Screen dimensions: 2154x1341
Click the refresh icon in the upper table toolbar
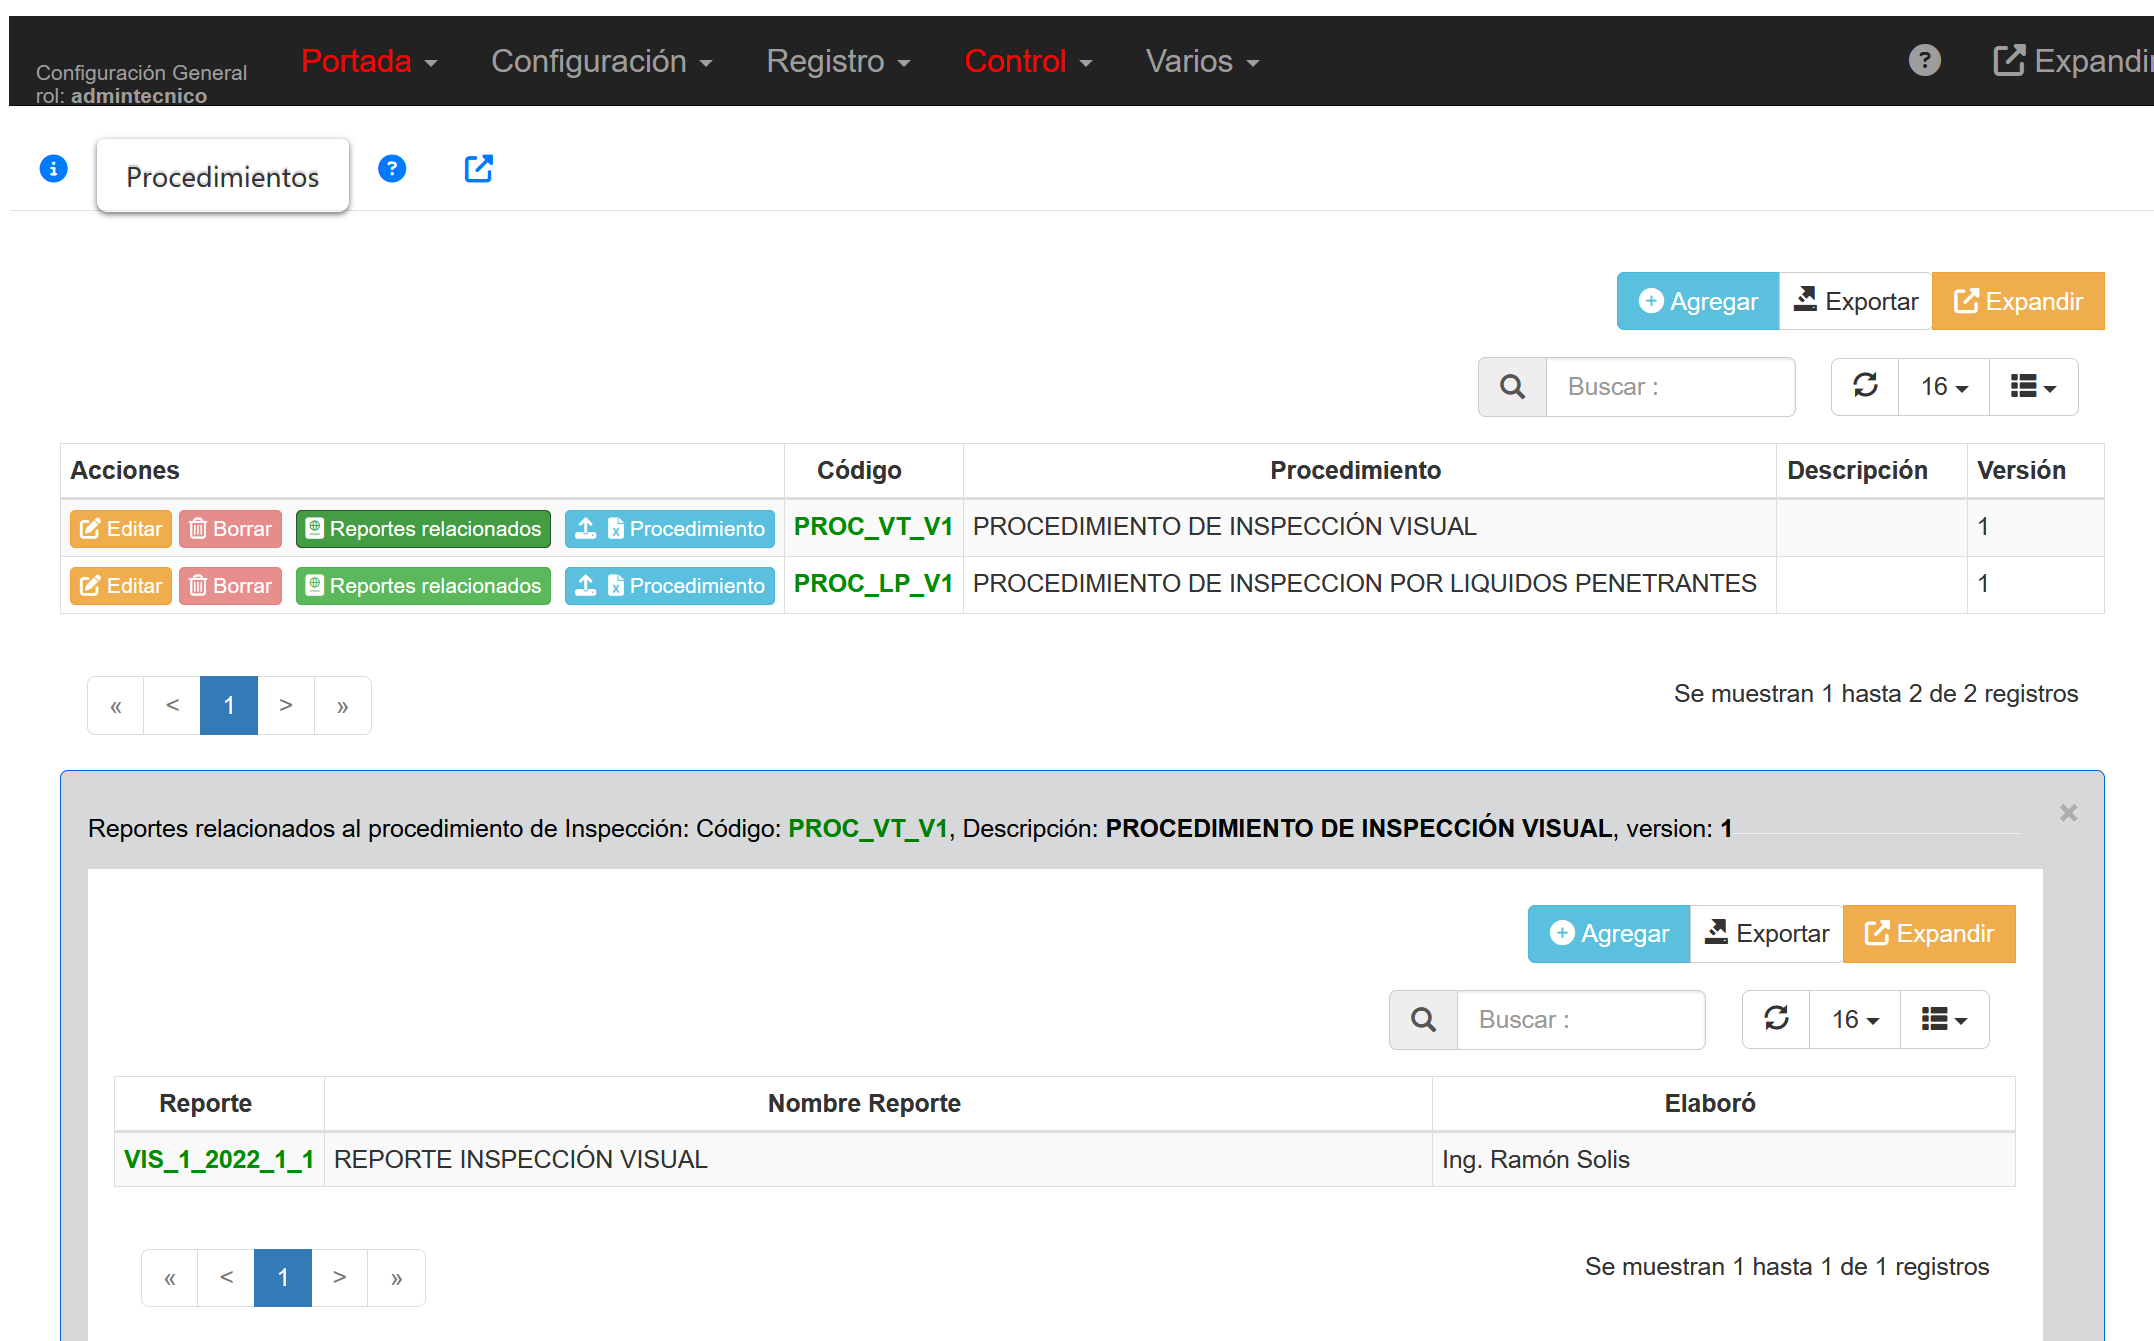(x=1865, y=386)
